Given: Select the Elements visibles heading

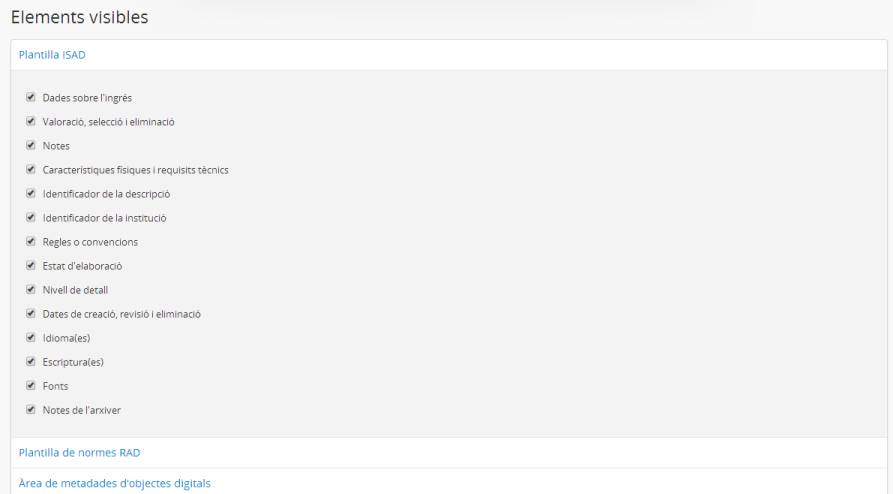Looking at the screenshot, I should point(80,17).
